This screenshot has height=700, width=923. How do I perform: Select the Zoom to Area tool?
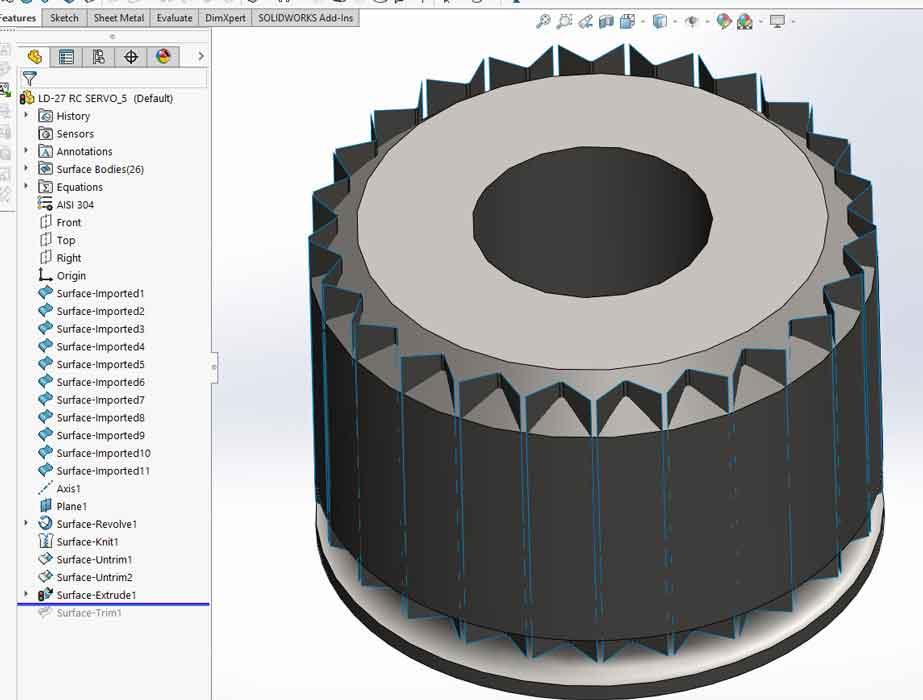[564, 22]
